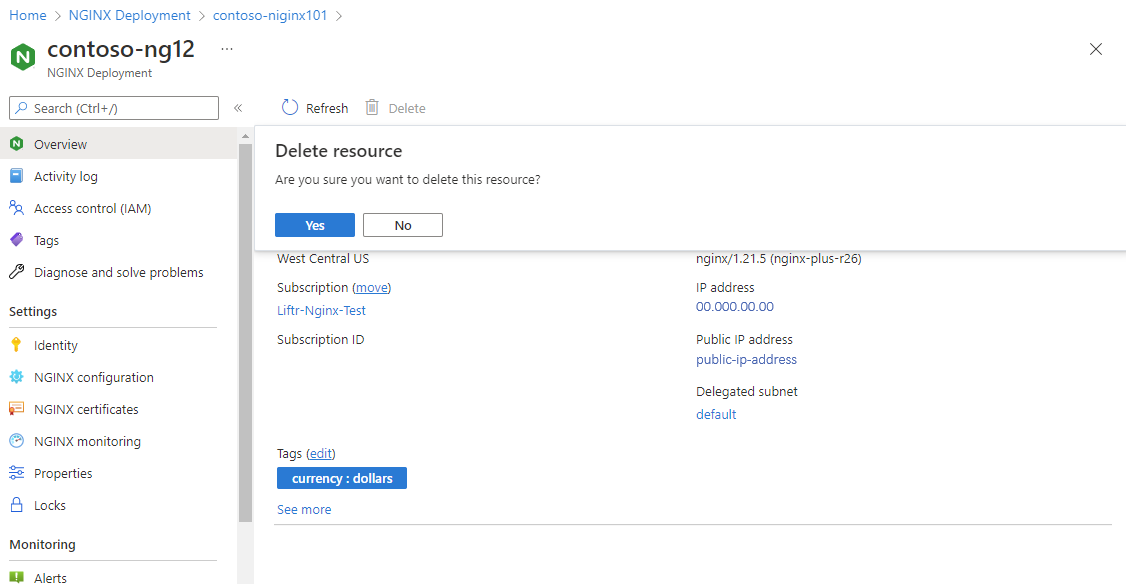
Task: Click the NGINX monitoring gauge icon
Action: [x=17, y=441]
